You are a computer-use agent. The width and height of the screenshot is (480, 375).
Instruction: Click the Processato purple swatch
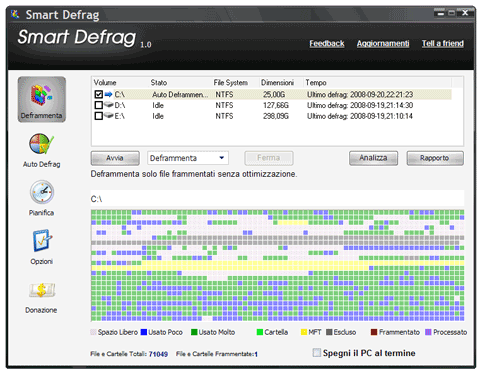click(428, 332)
